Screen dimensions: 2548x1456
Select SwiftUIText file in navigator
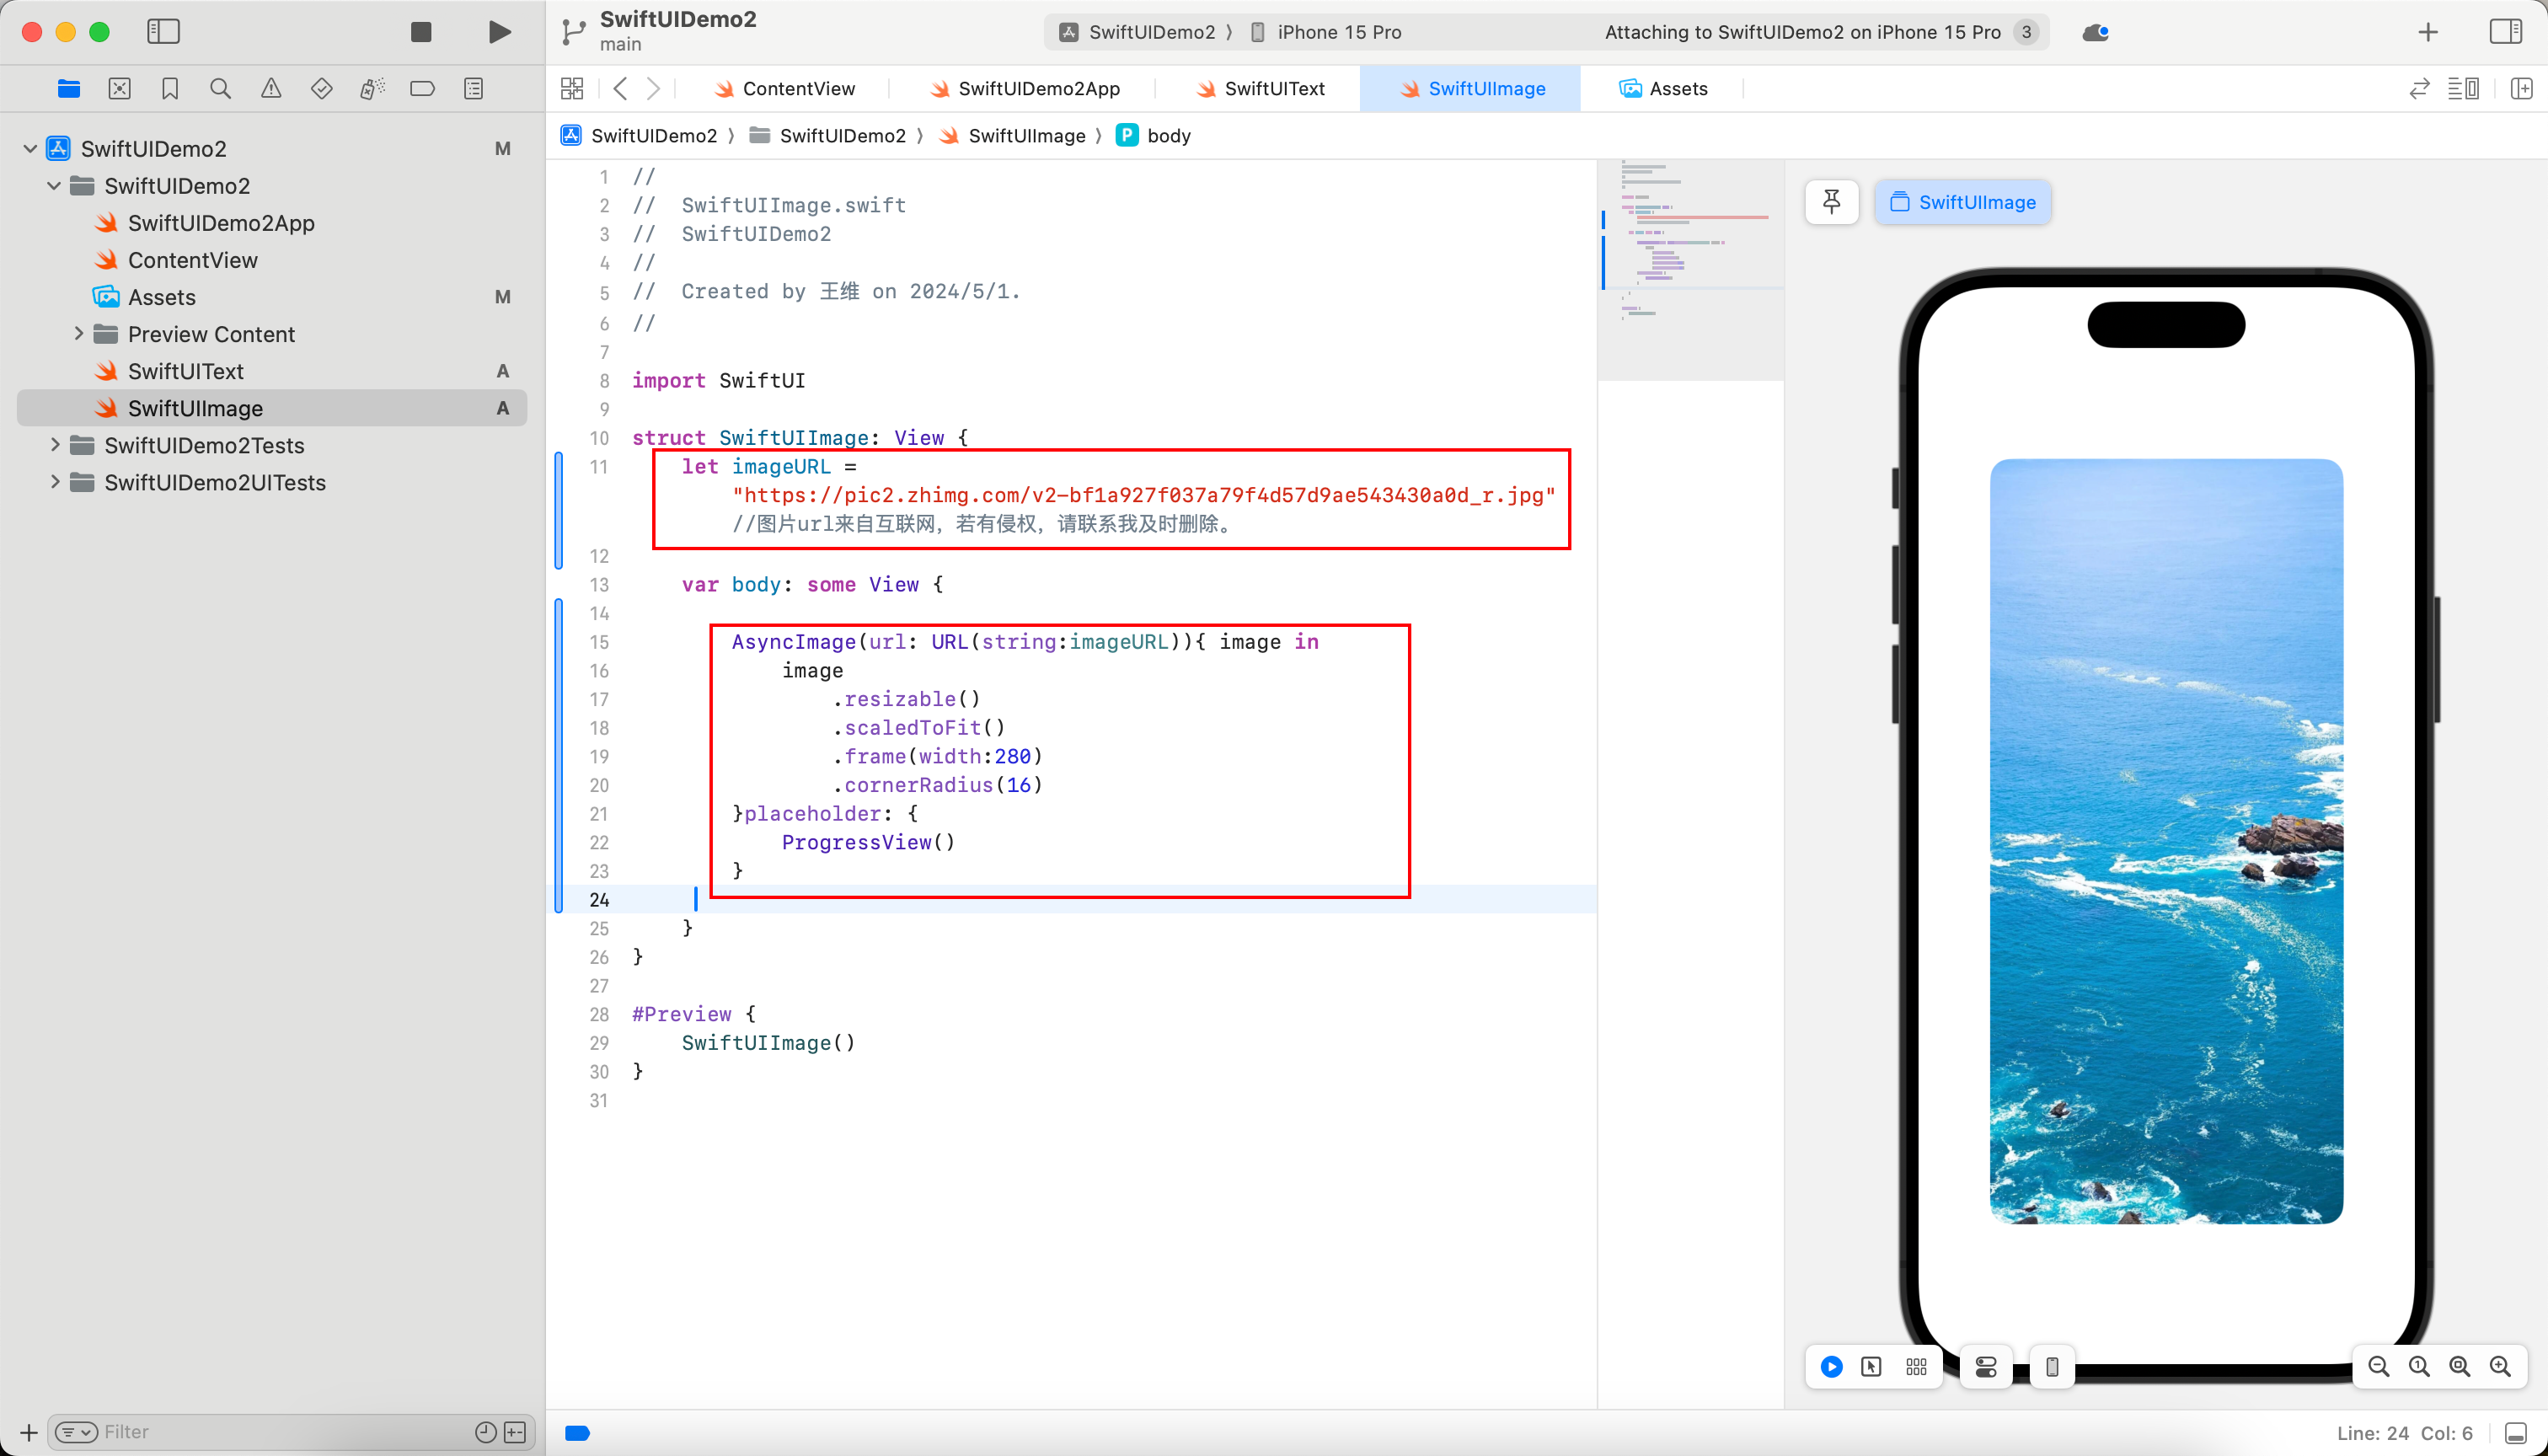coord(187,369)
